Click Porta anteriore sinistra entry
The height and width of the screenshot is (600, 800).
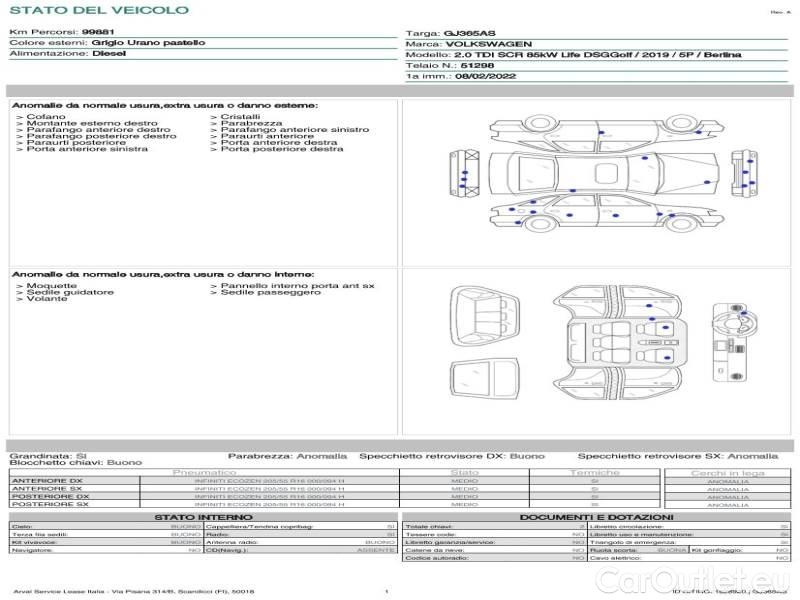tap(87, 149)
